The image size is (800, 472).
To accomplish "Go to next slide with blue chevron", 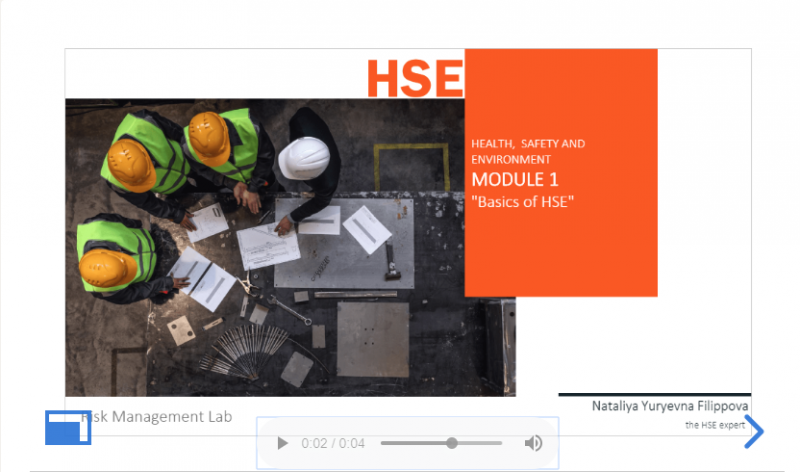I will [755, 431].
